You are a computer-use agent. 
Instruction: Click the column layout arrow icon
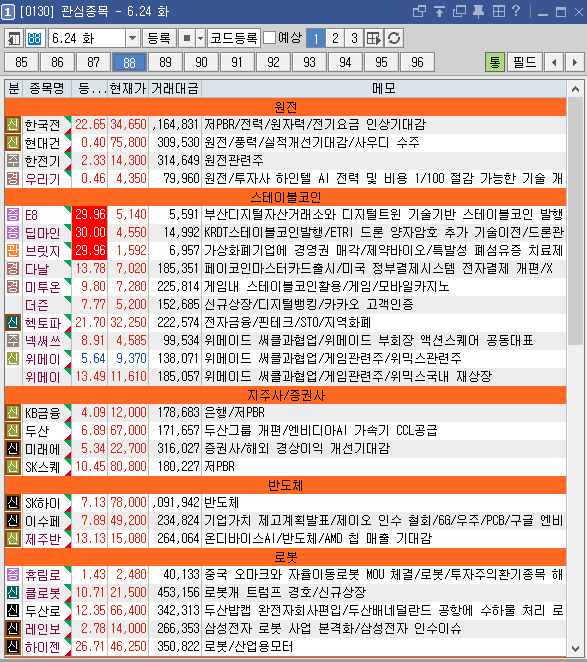point(373,38)
